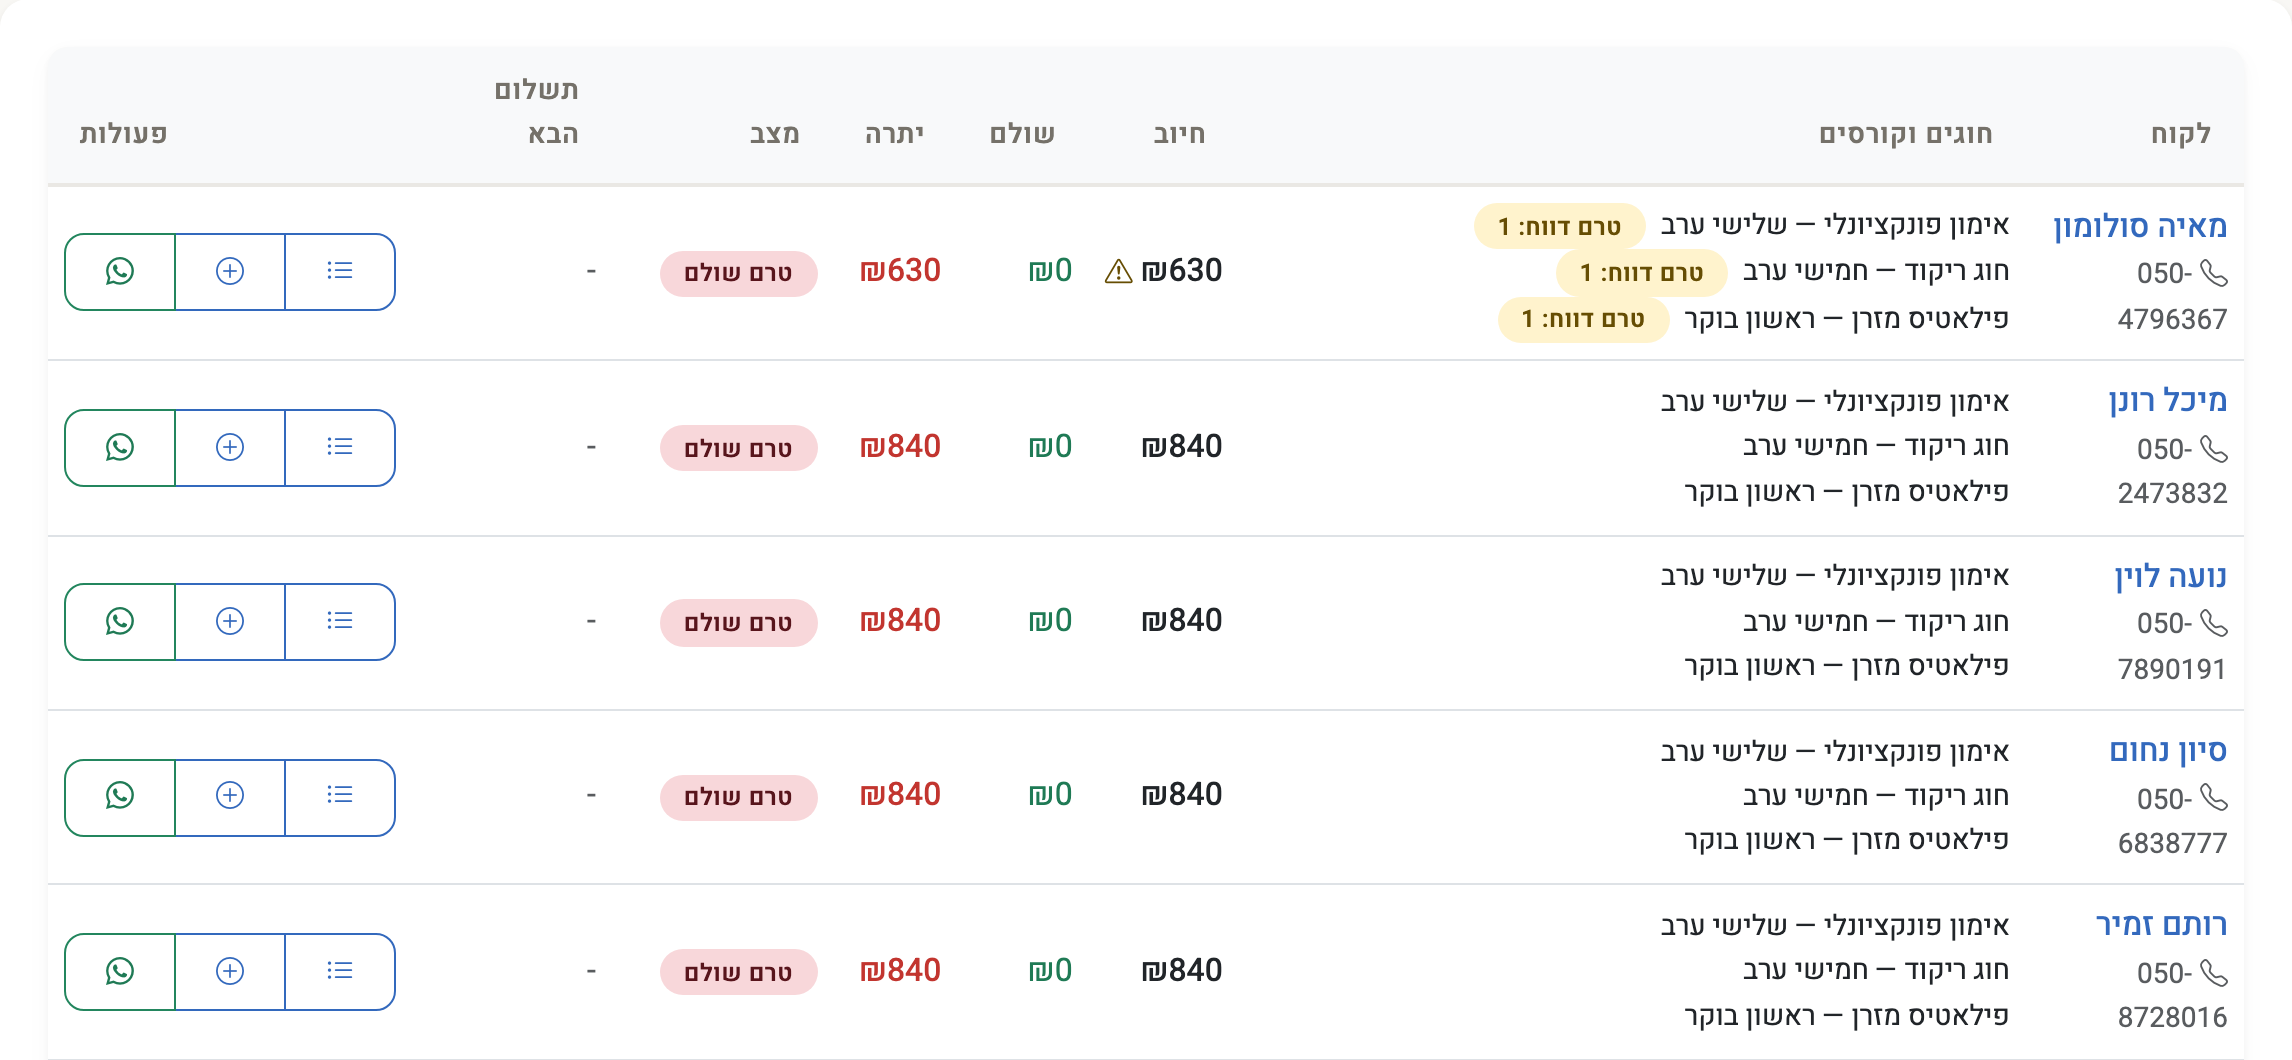
Task: Open customer רותם זמיר
Action: 2162,925
